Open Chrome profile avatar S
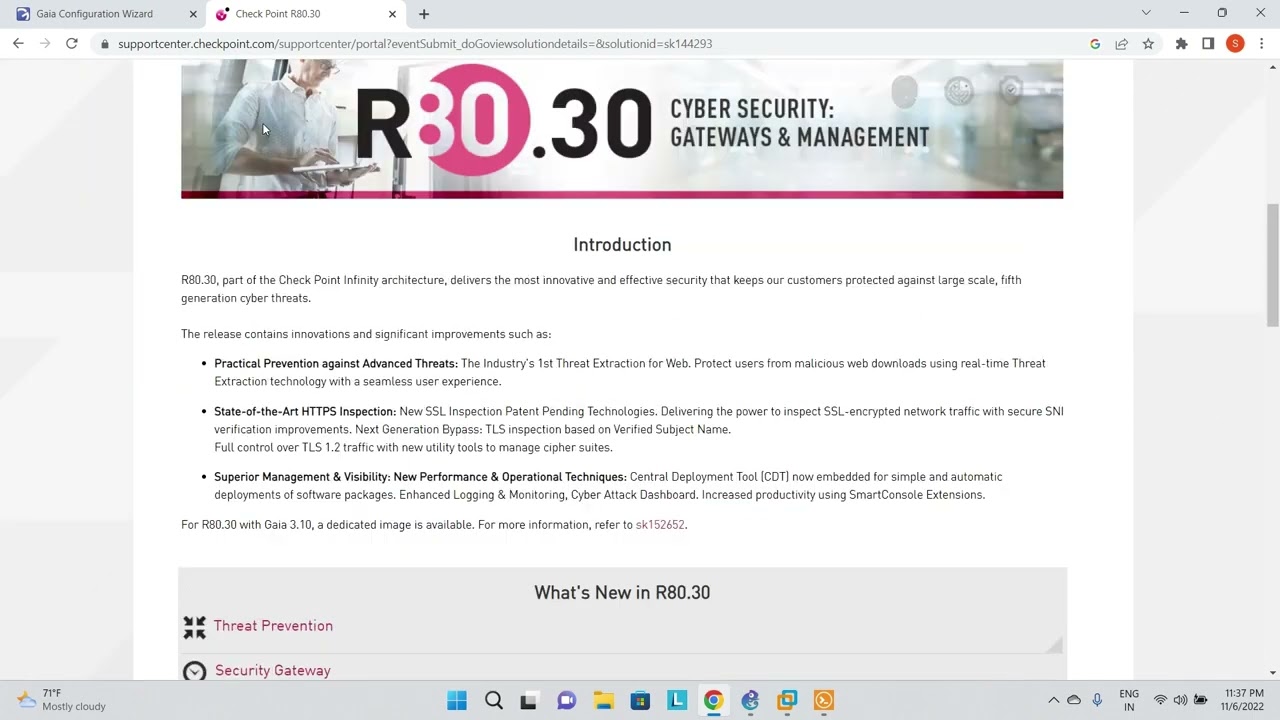 tap(1235, 44)
